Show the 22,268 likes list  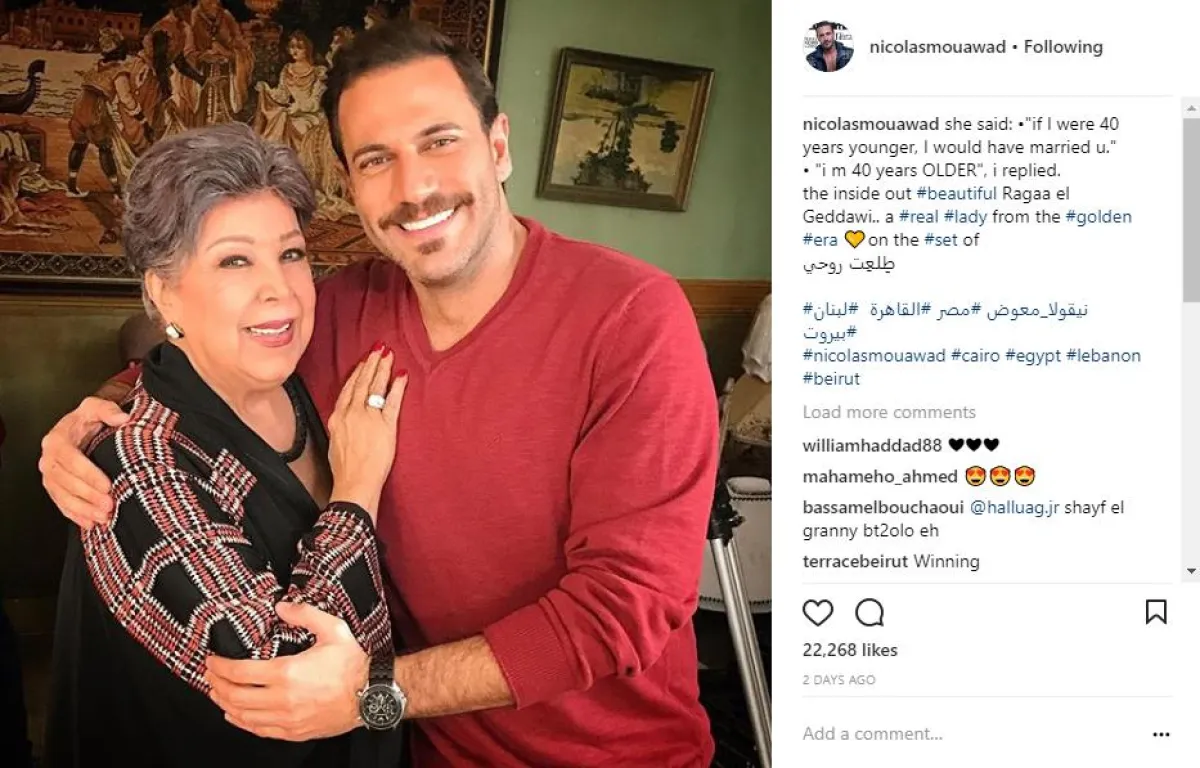850,650
